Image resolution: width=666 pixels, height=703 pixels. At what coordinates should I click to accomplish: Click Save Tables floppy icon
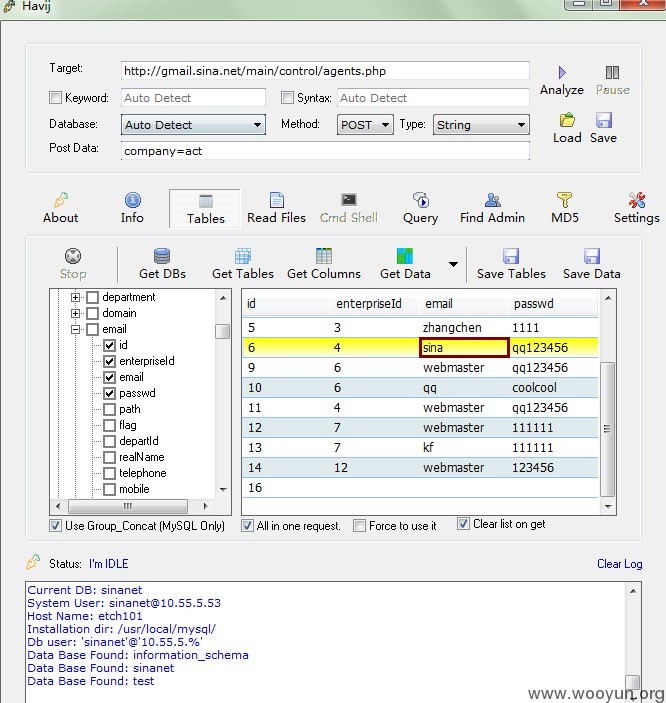click(x=511, y=256)
